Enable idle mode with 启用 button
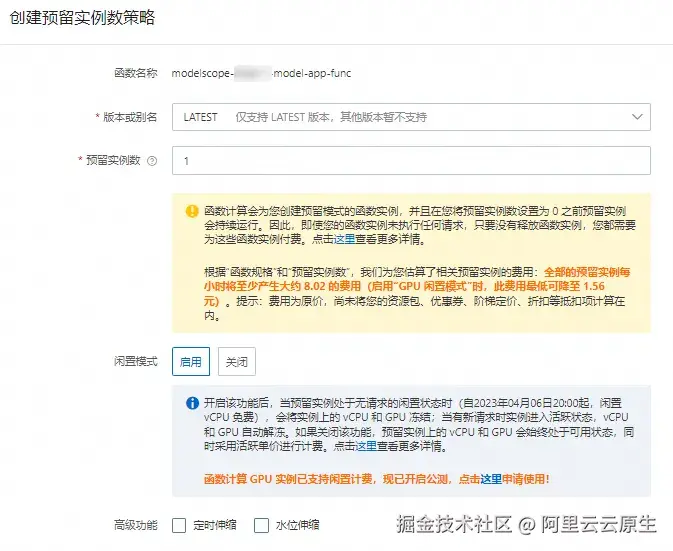This screenshot has height=551, width=673. coord(191,362)
